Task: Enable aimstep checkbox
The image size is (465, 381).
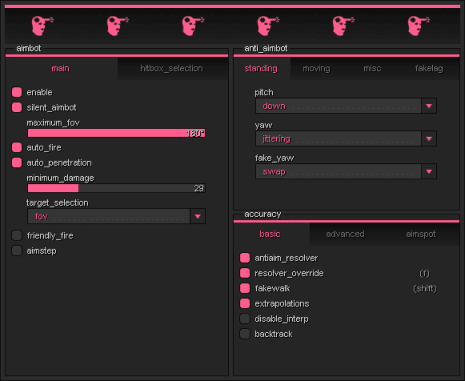Action: (17, 251)
